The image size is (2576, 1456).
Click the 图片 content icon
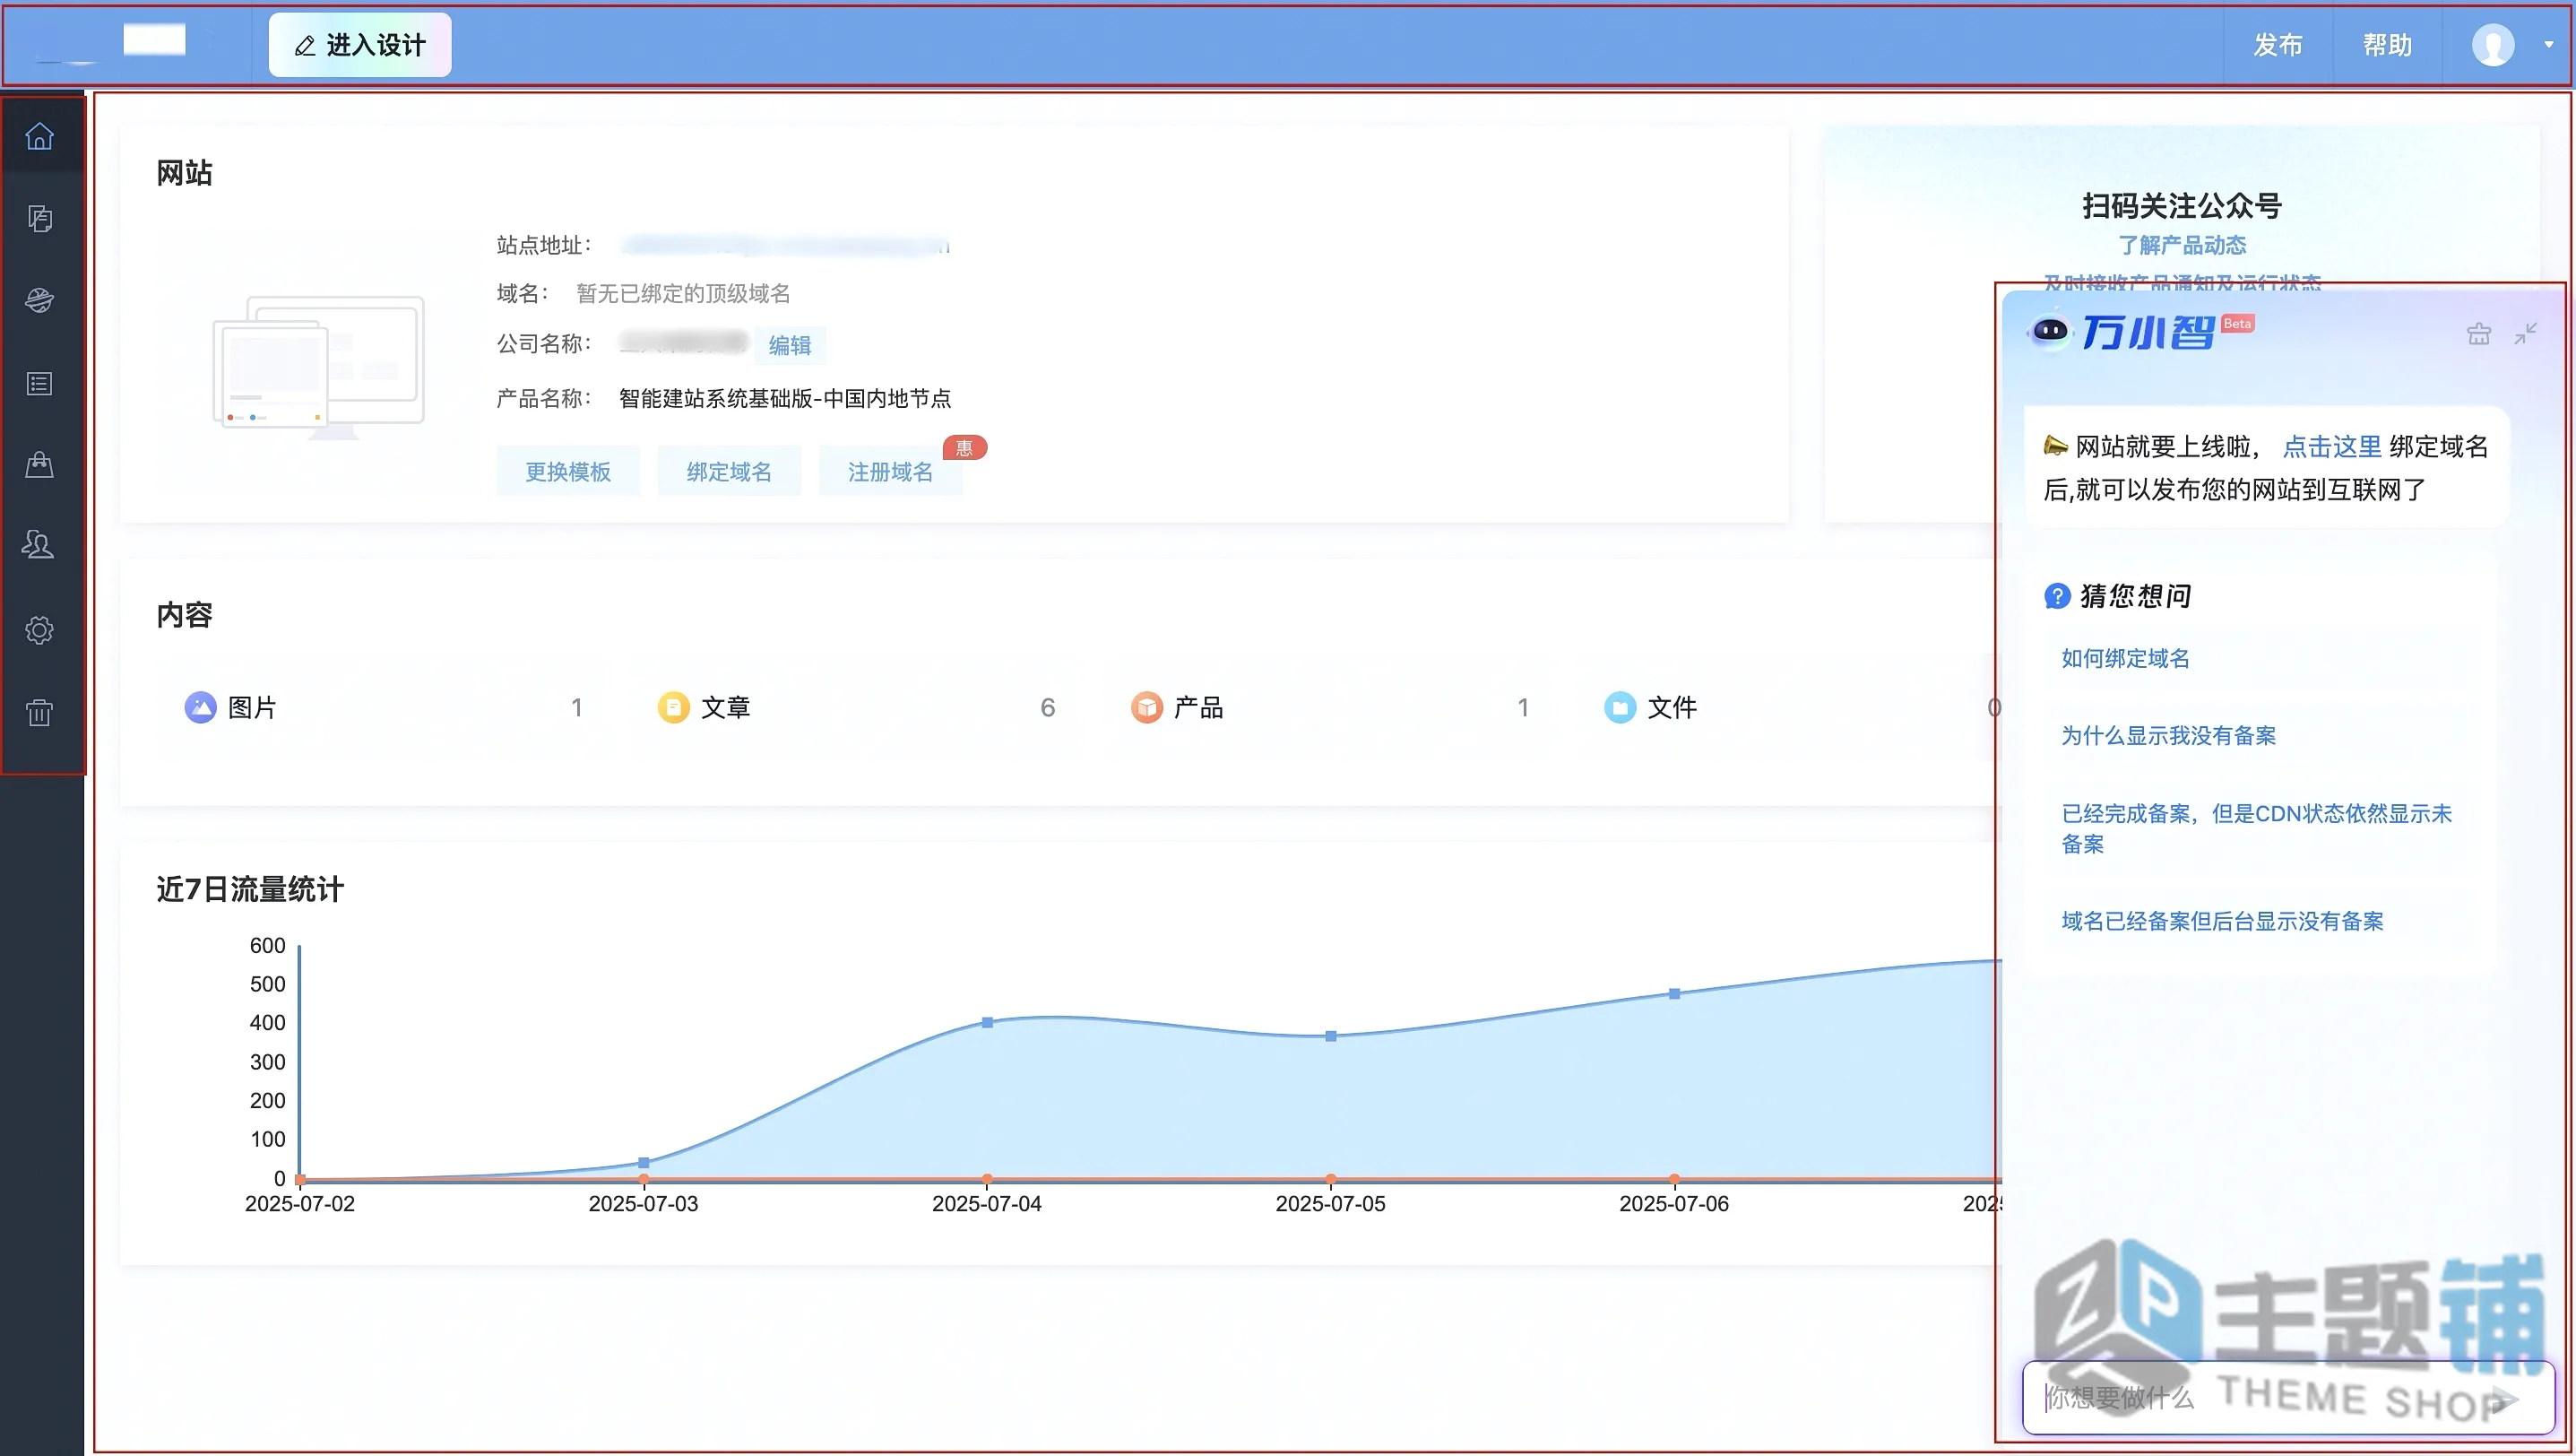point(201,707)
